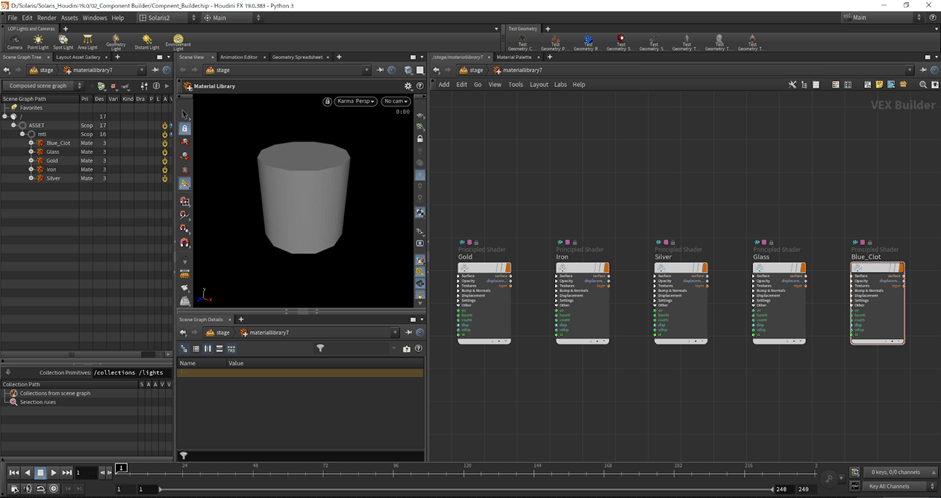The height and width of the screenshot is (498, 941).
Task: Open the Layout menu in network editor
Action: 539,84
